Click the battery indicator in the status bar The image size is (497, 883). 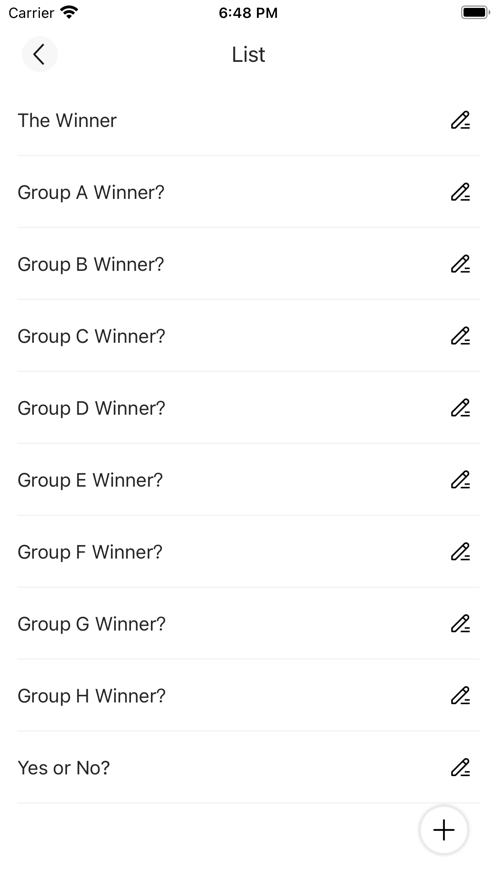click(475, 12)
